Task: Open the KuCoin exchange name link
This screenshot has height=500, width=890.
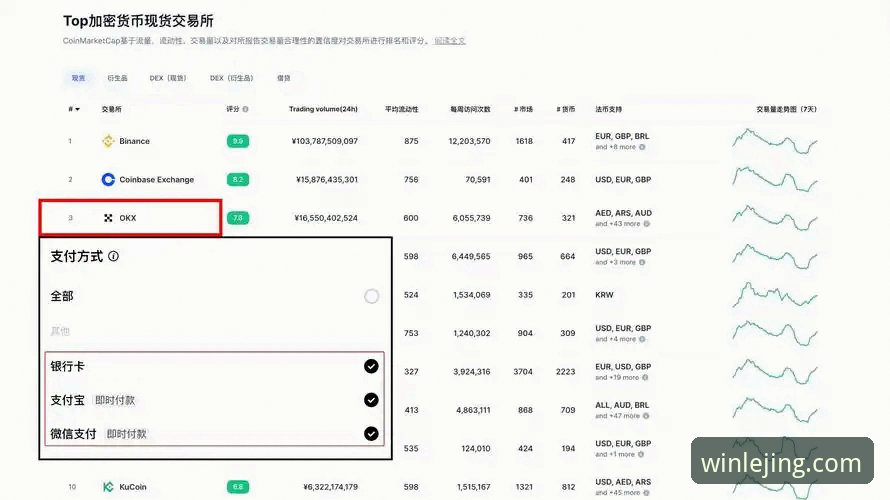Action: click(133, 487)
